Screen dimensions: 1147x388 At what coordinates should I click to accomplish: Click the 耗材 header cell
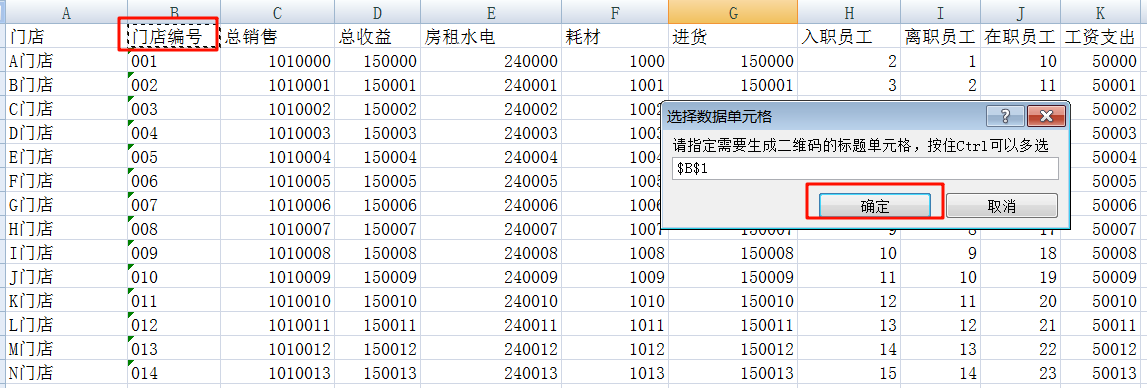[614, 37]
